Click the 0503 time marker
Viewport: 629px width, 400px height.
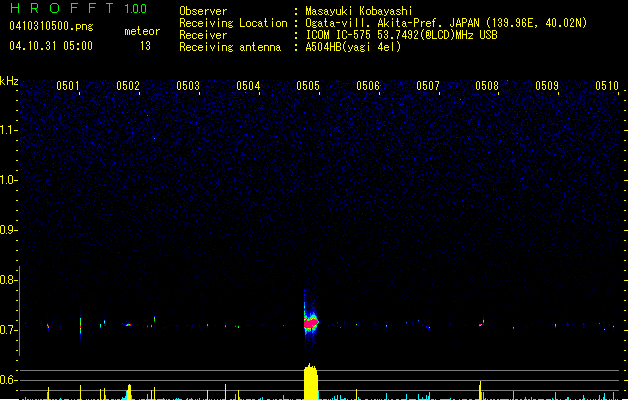(188, 86)
